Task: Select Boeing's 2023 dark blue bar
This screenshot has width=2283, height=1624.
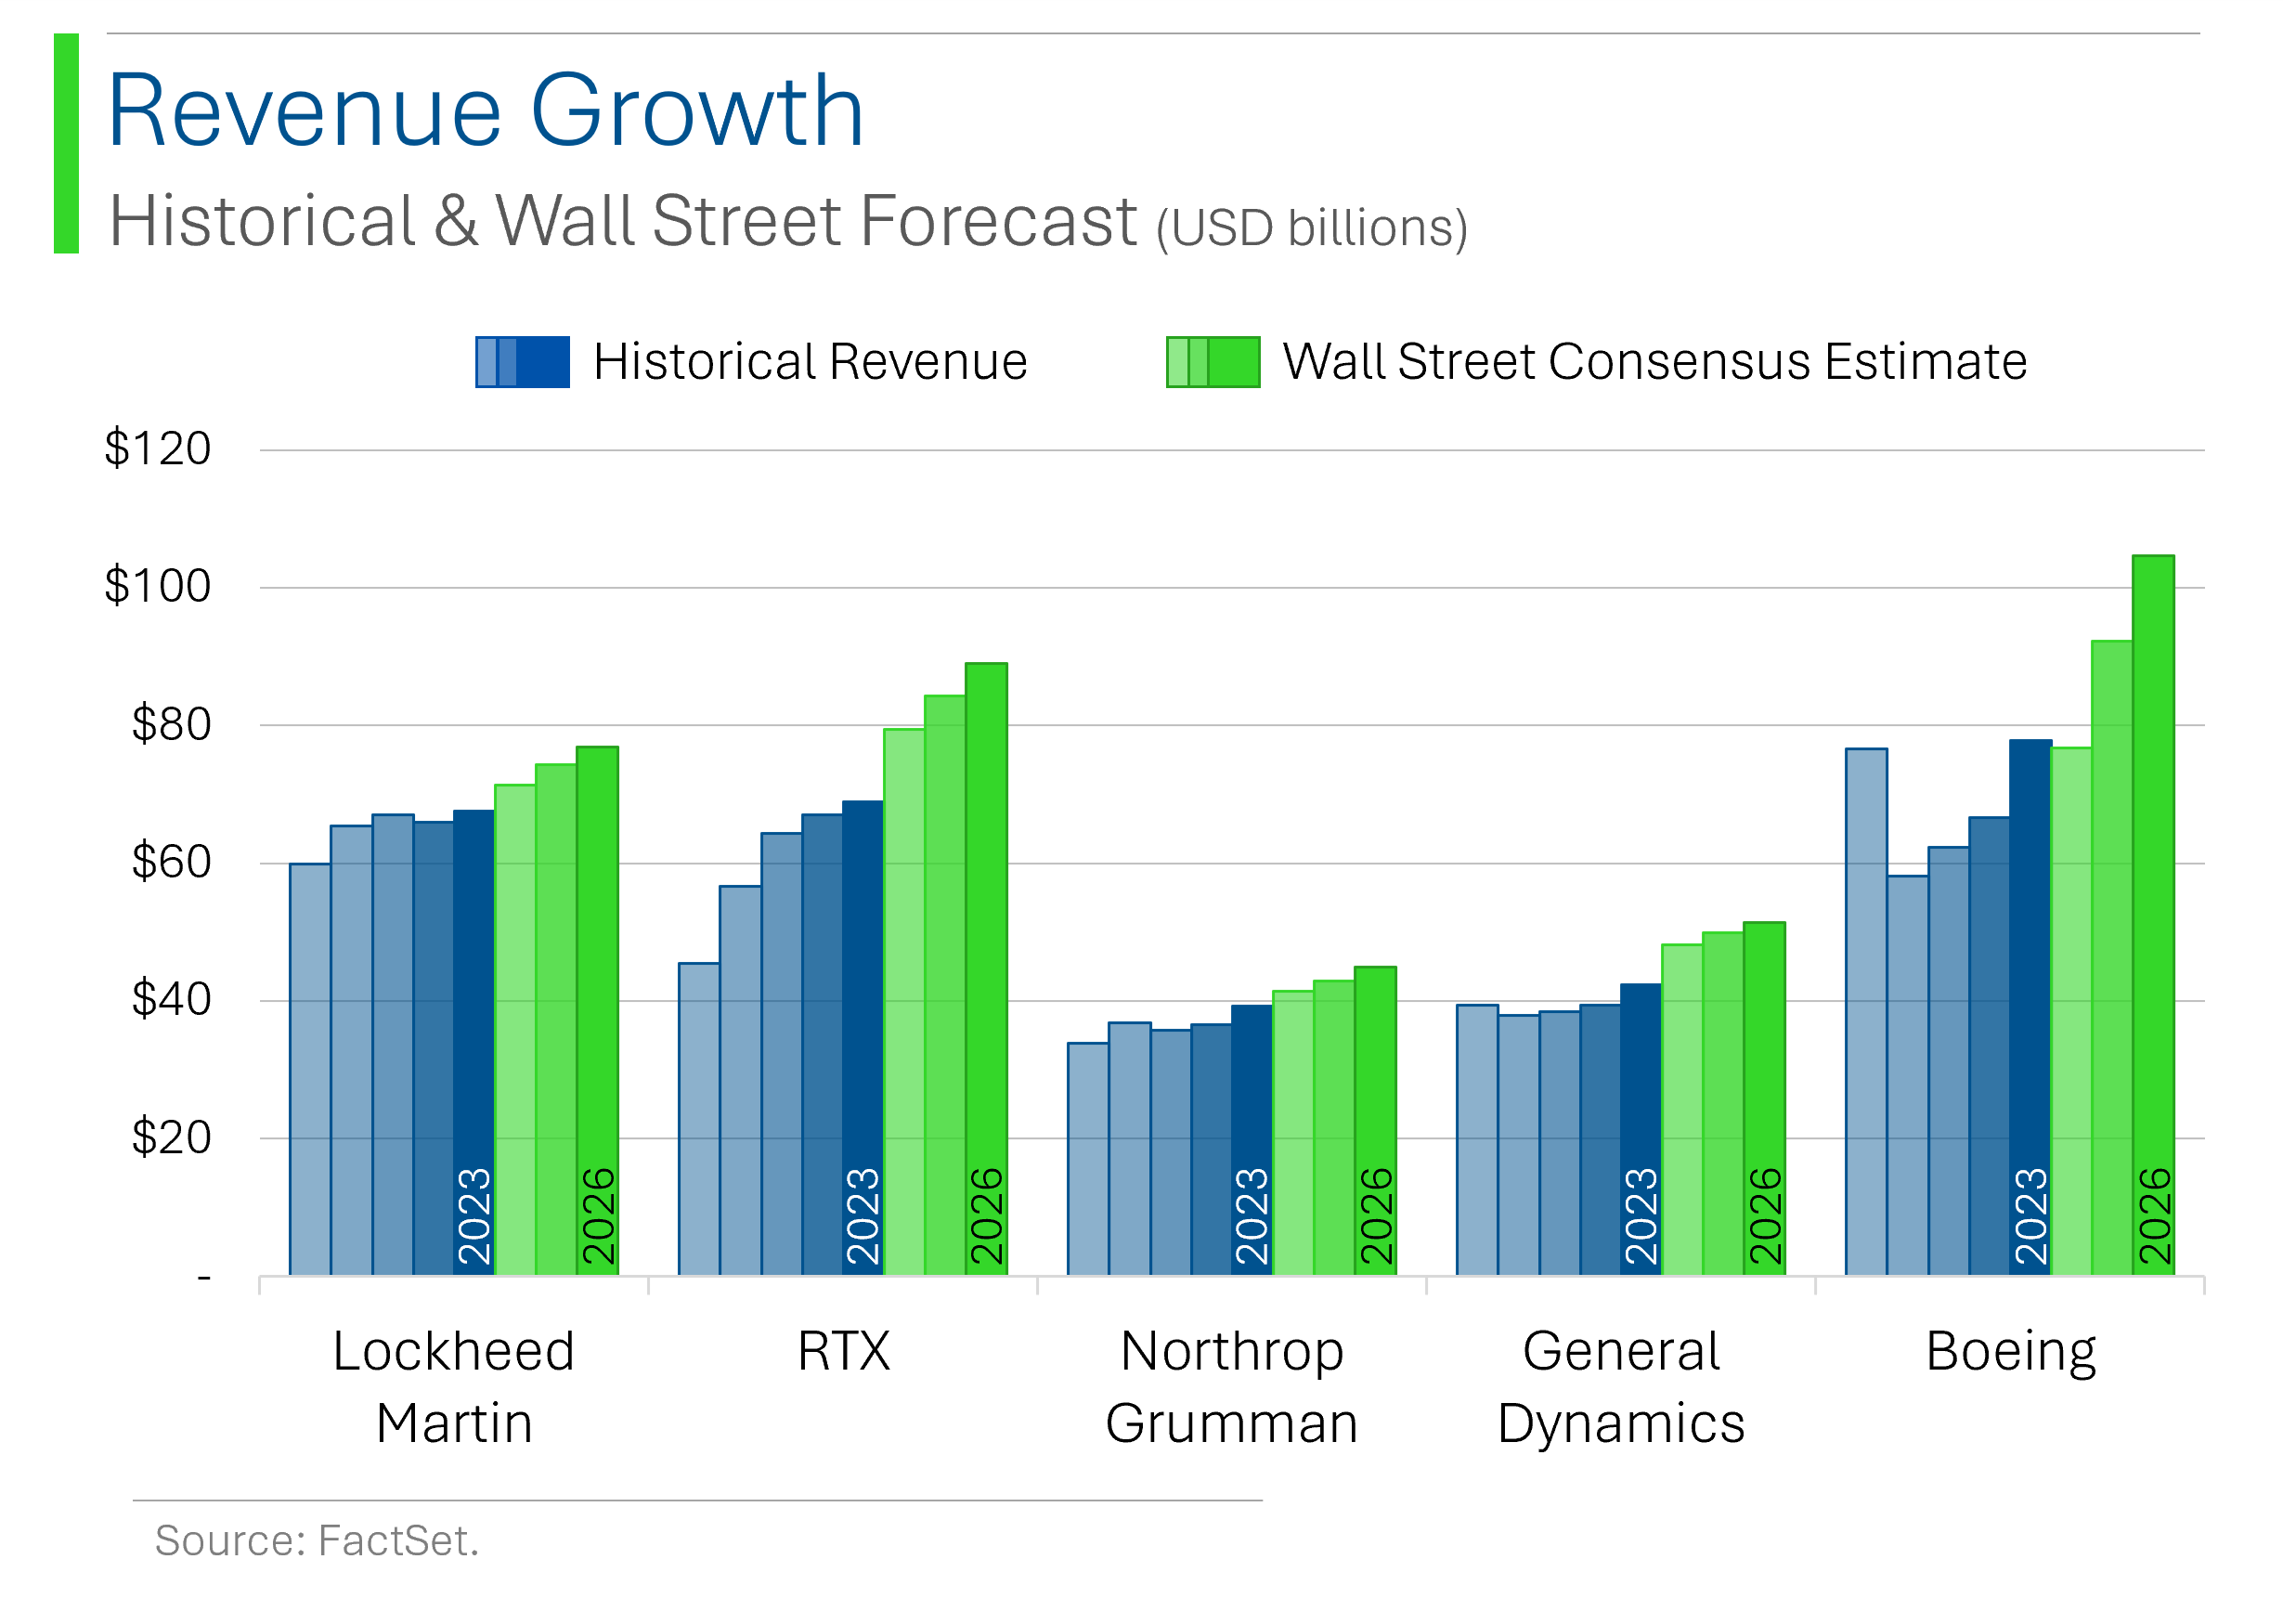Action: point(2030,1008)
